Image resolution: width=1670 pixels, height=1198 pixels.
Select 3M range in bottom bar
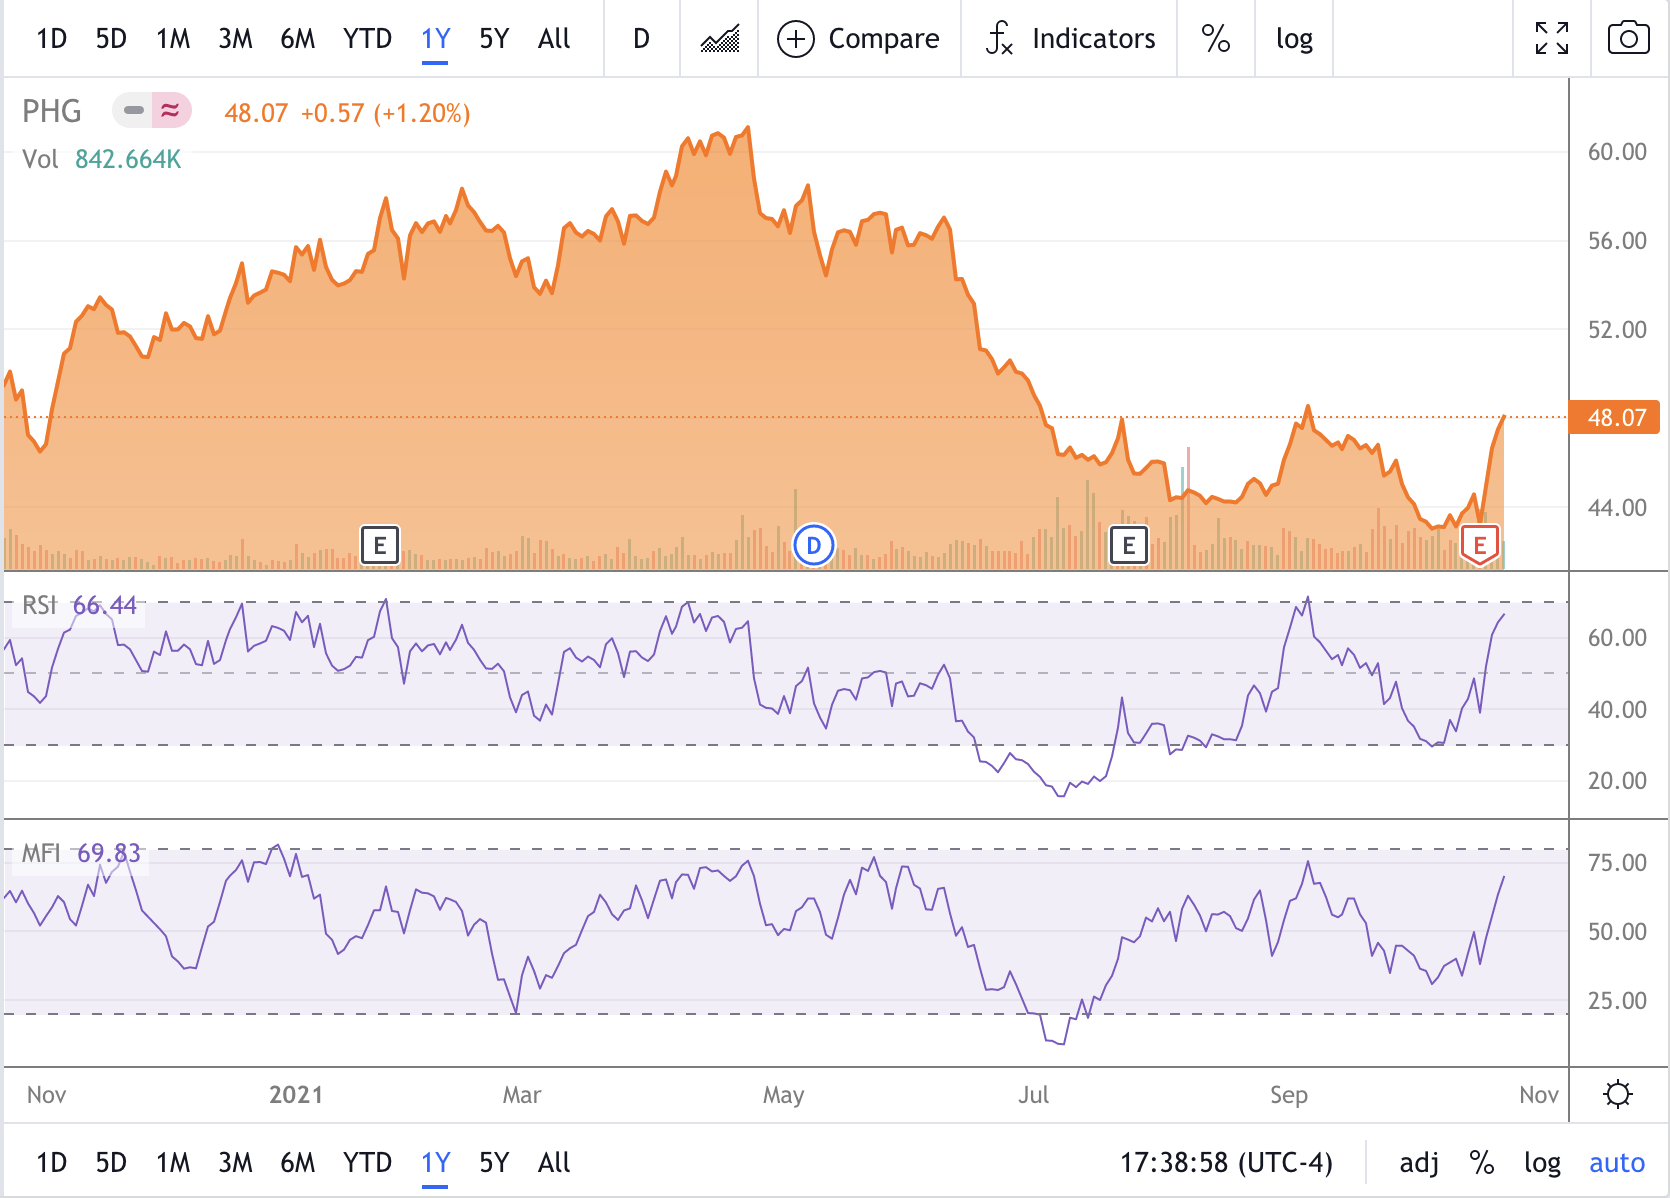pyautogui.click(x=235, y=1163)
